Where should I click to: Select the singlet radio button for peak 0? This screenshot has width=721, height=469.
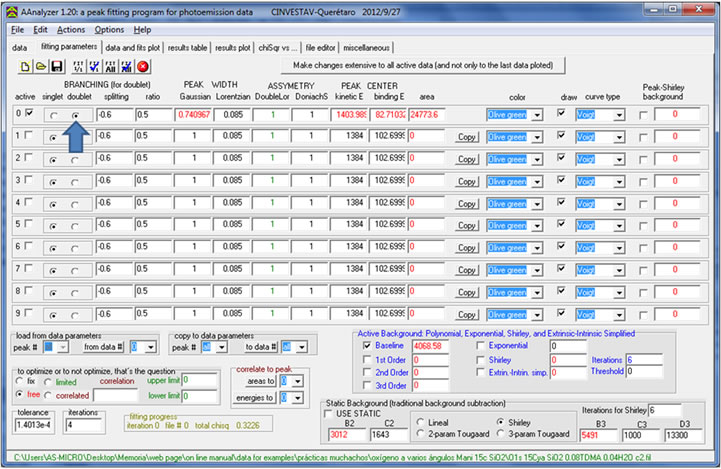[52, 116]
